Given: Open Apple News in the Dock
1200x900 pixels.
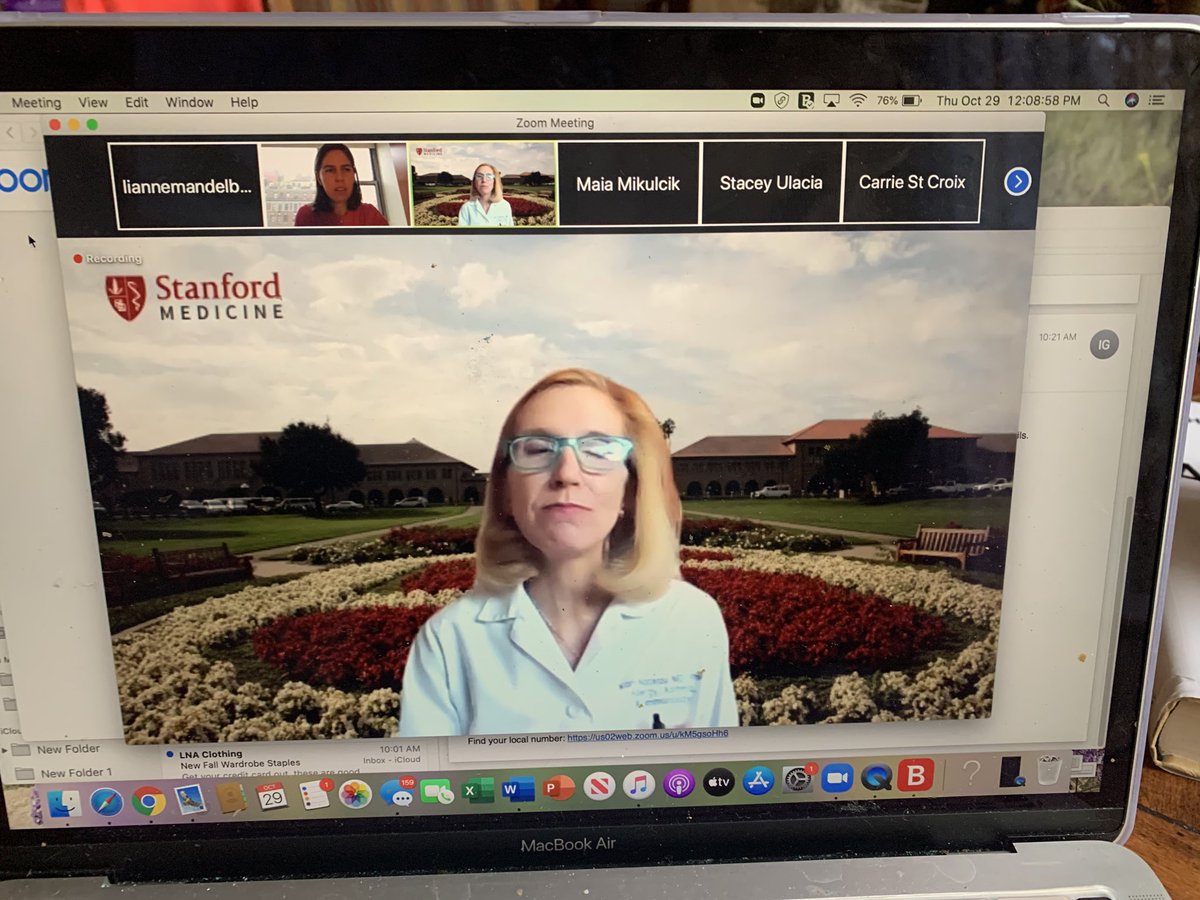Looking at the screenshot, I should (599, 786).
